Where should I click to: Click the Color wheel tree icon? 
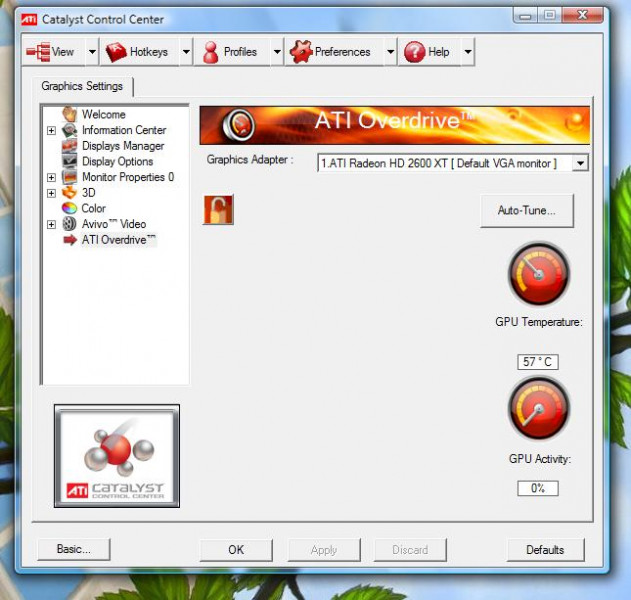[x=69, y=208]
